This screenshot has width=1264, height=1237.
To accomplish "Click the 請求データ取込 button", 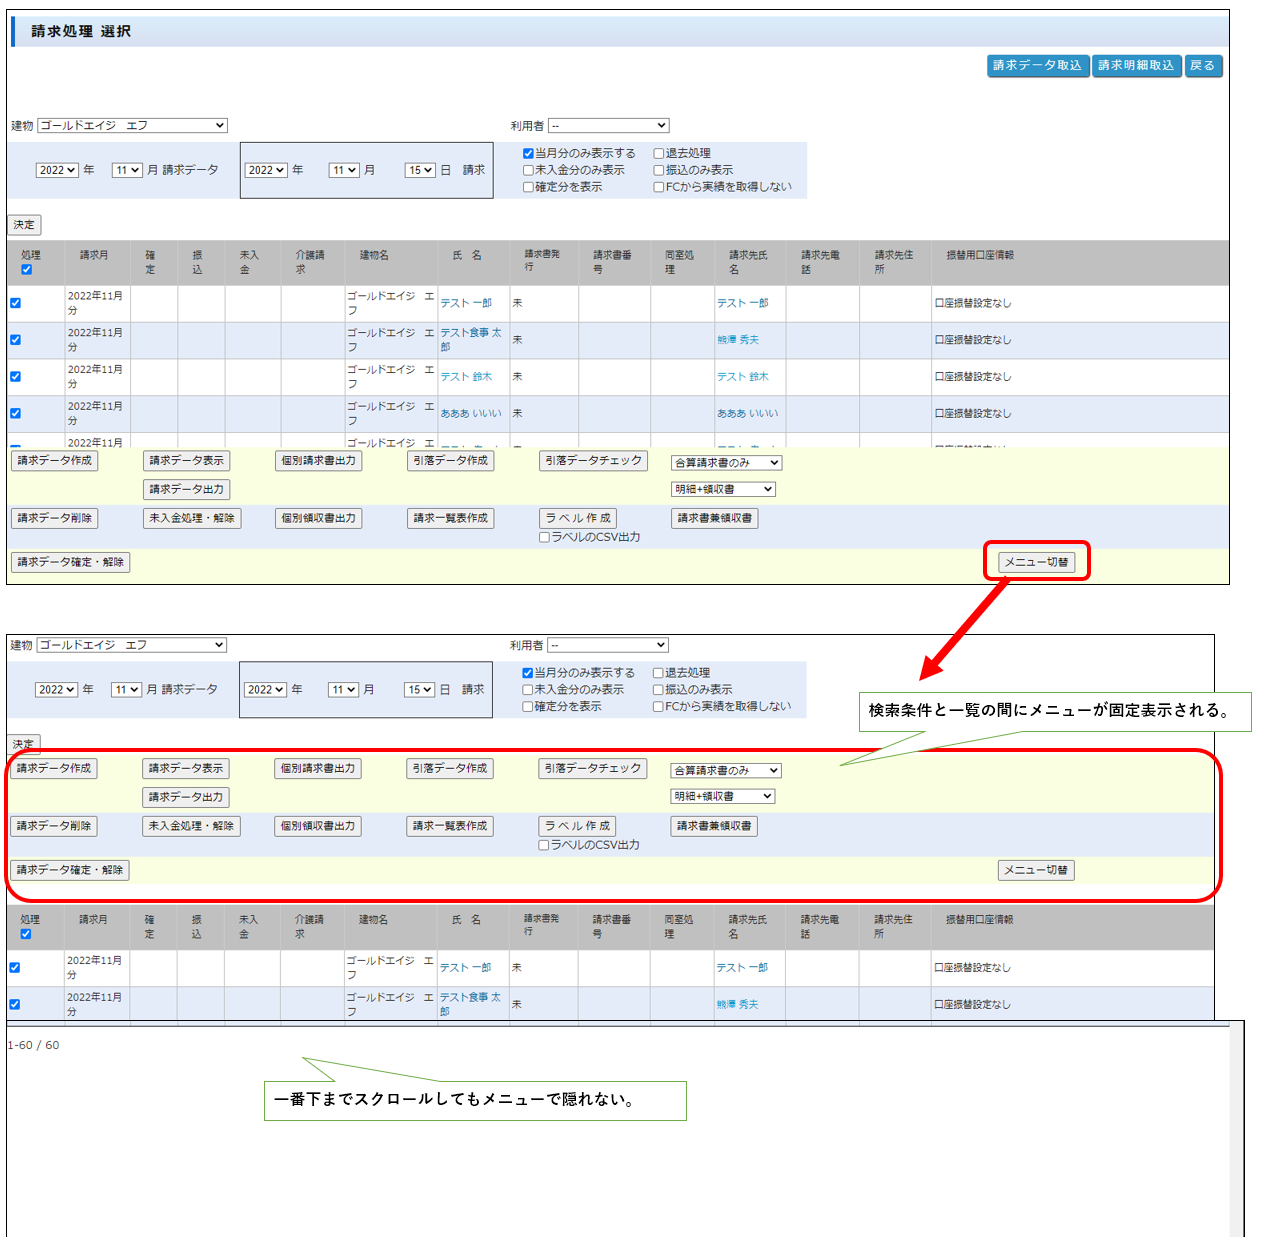I will tap(1037, 66).
